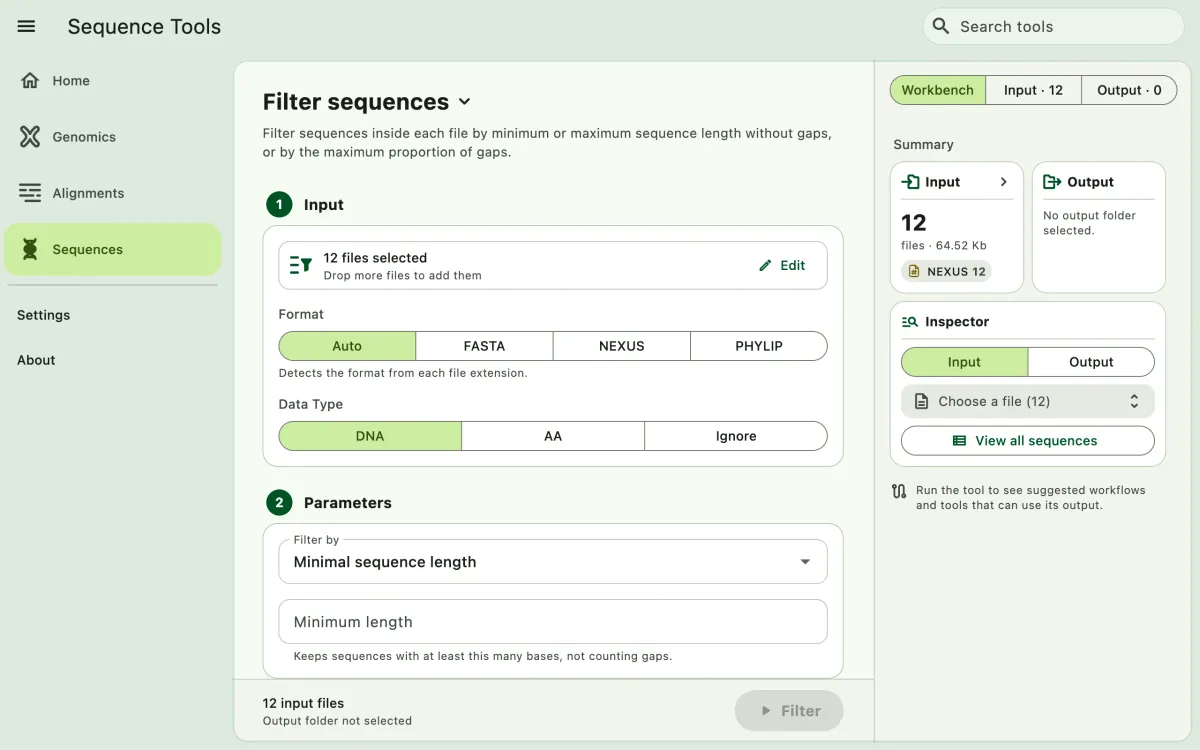Click 'Output folder not selected' text

(337, 721)
